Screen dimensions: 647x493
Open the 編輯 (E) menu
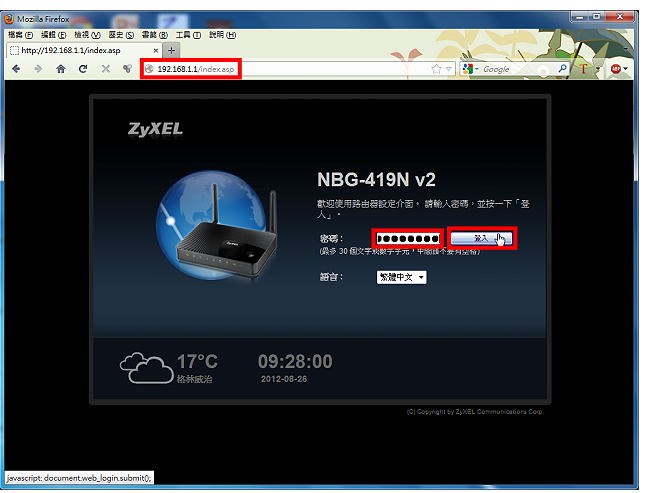pos(54,35)
